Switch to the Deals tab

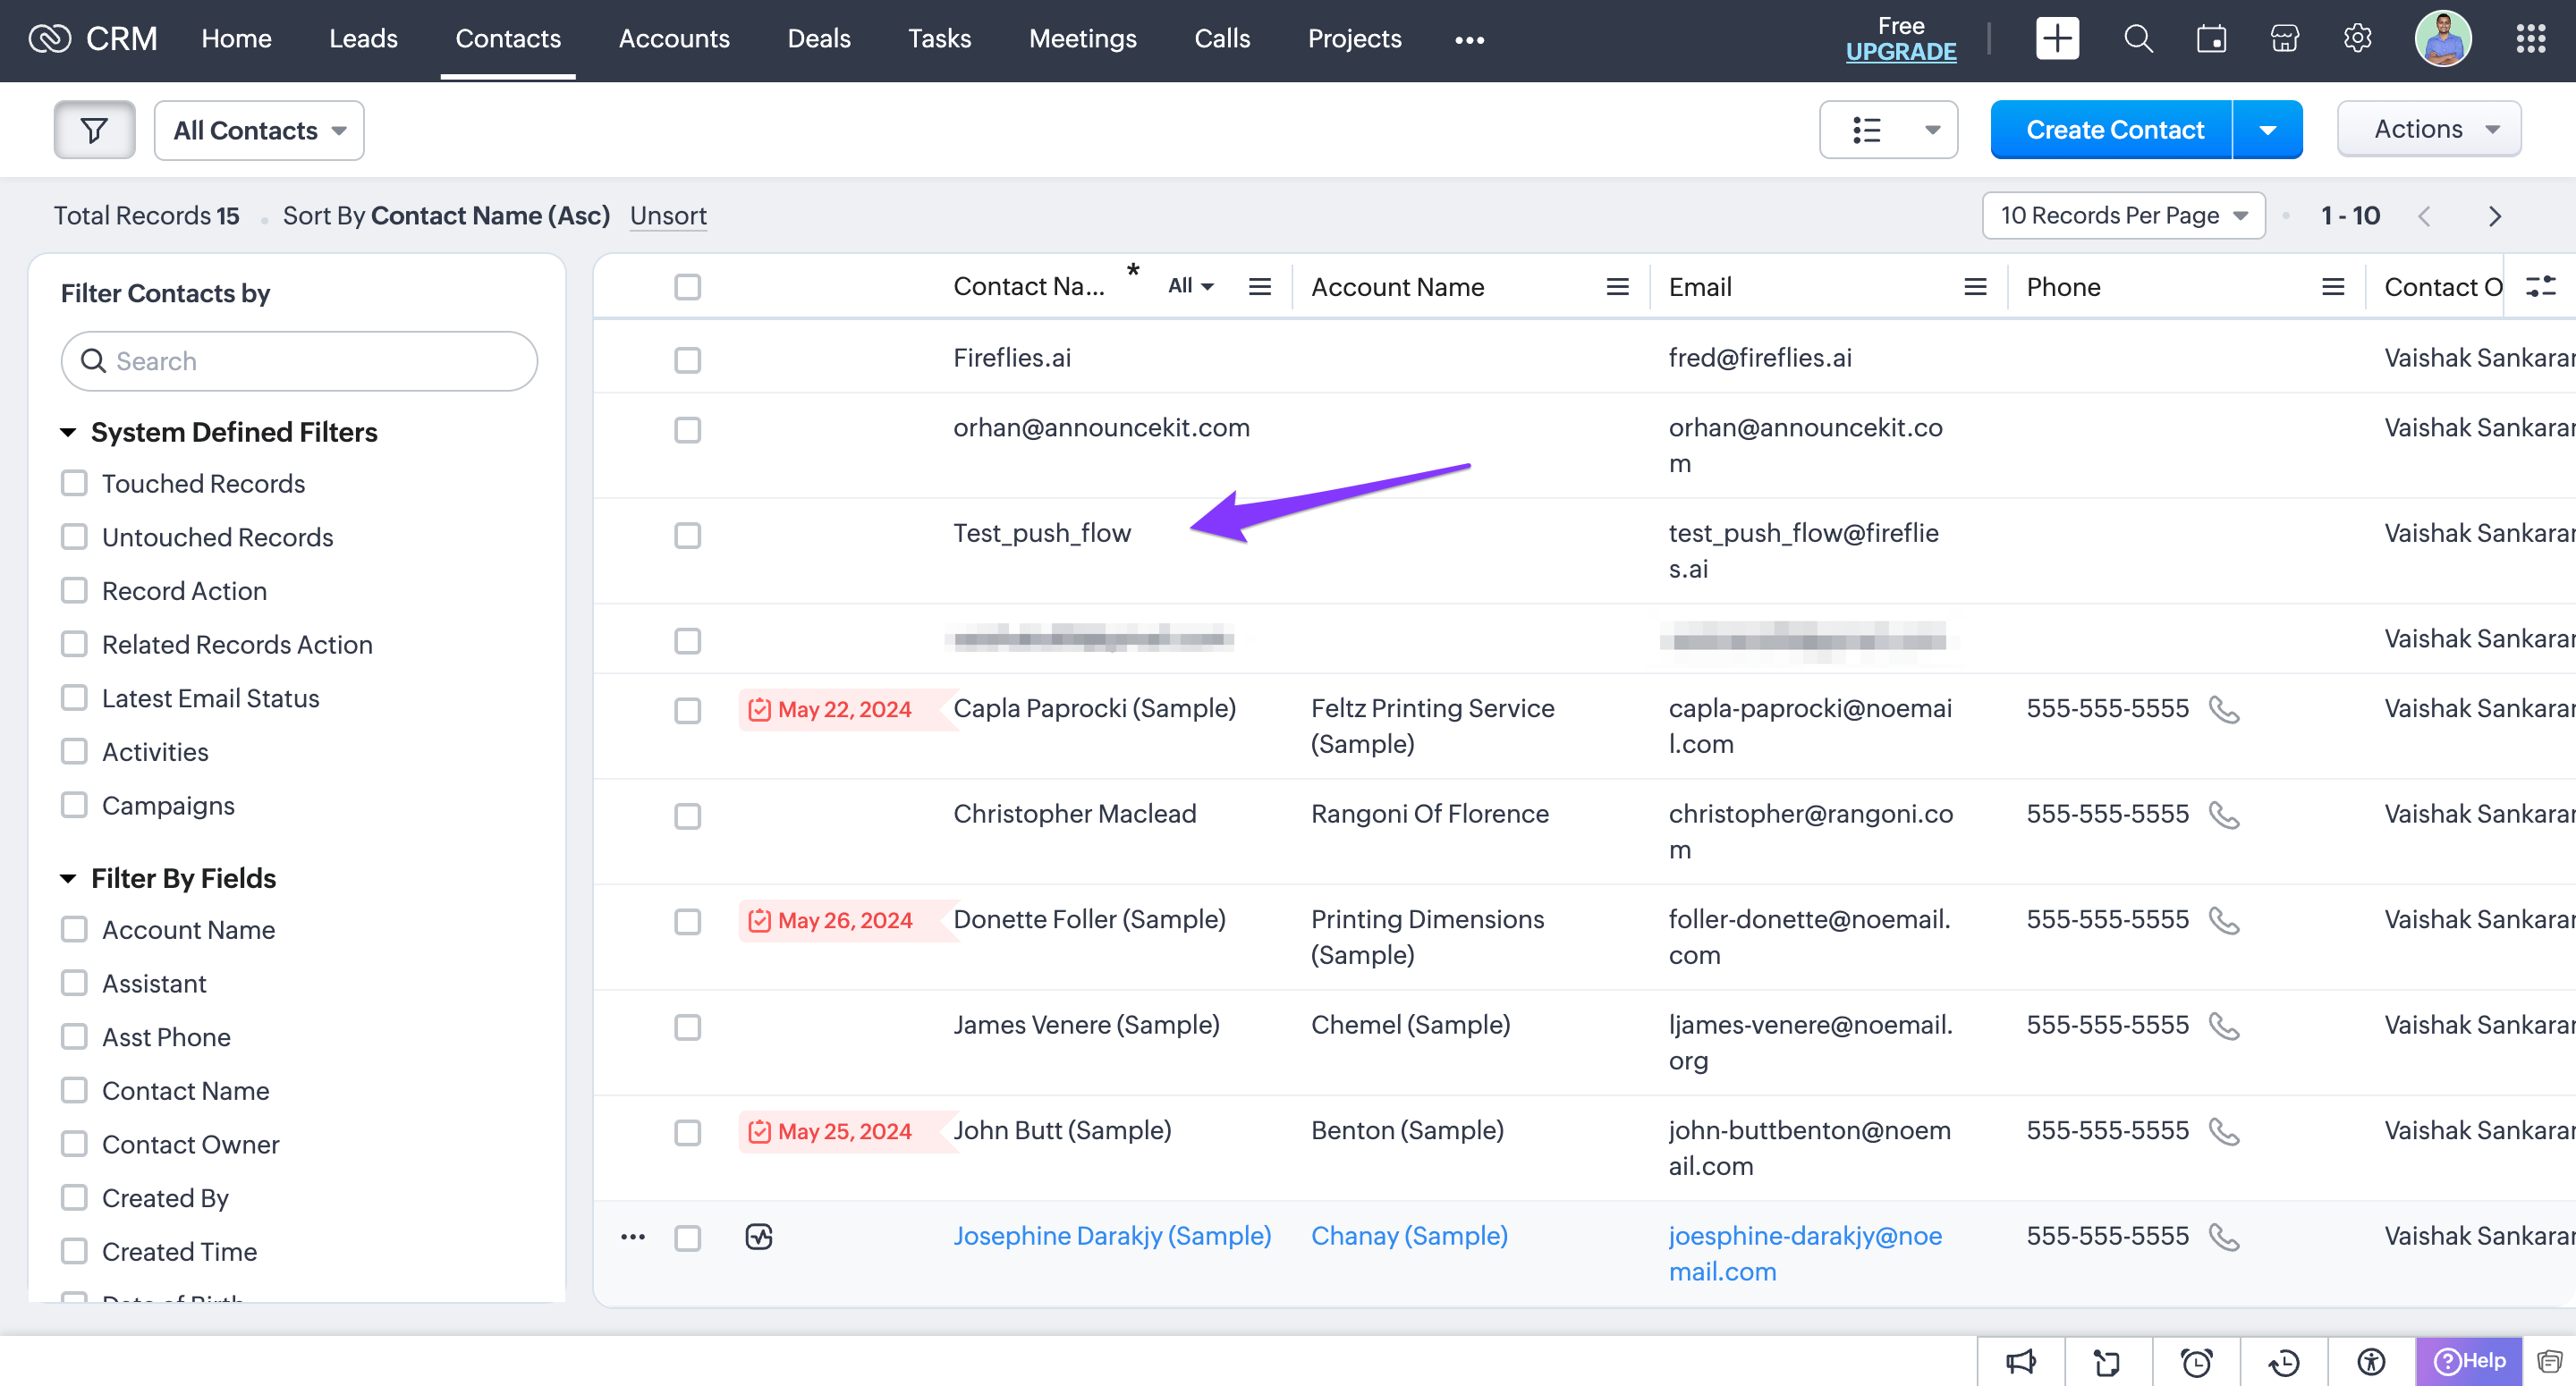coord(818,39)
